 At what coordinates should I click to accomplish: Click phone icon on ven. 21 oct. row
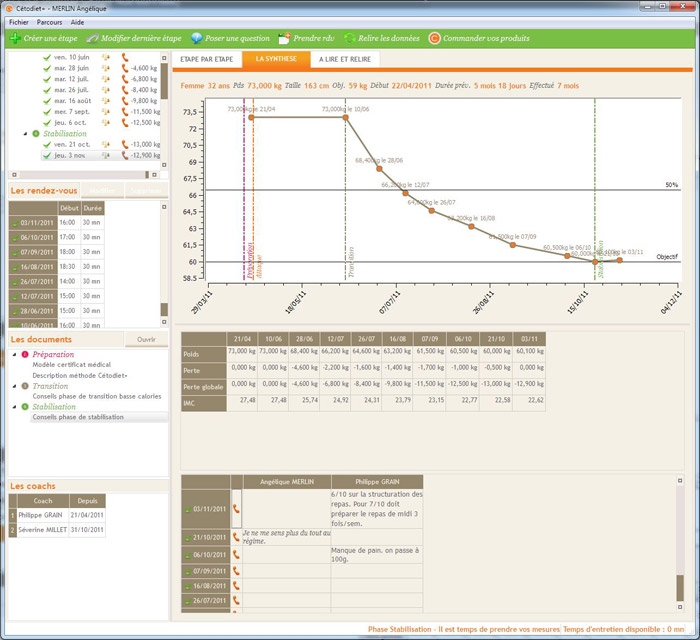pyautogui.click(x=125, y=145)
